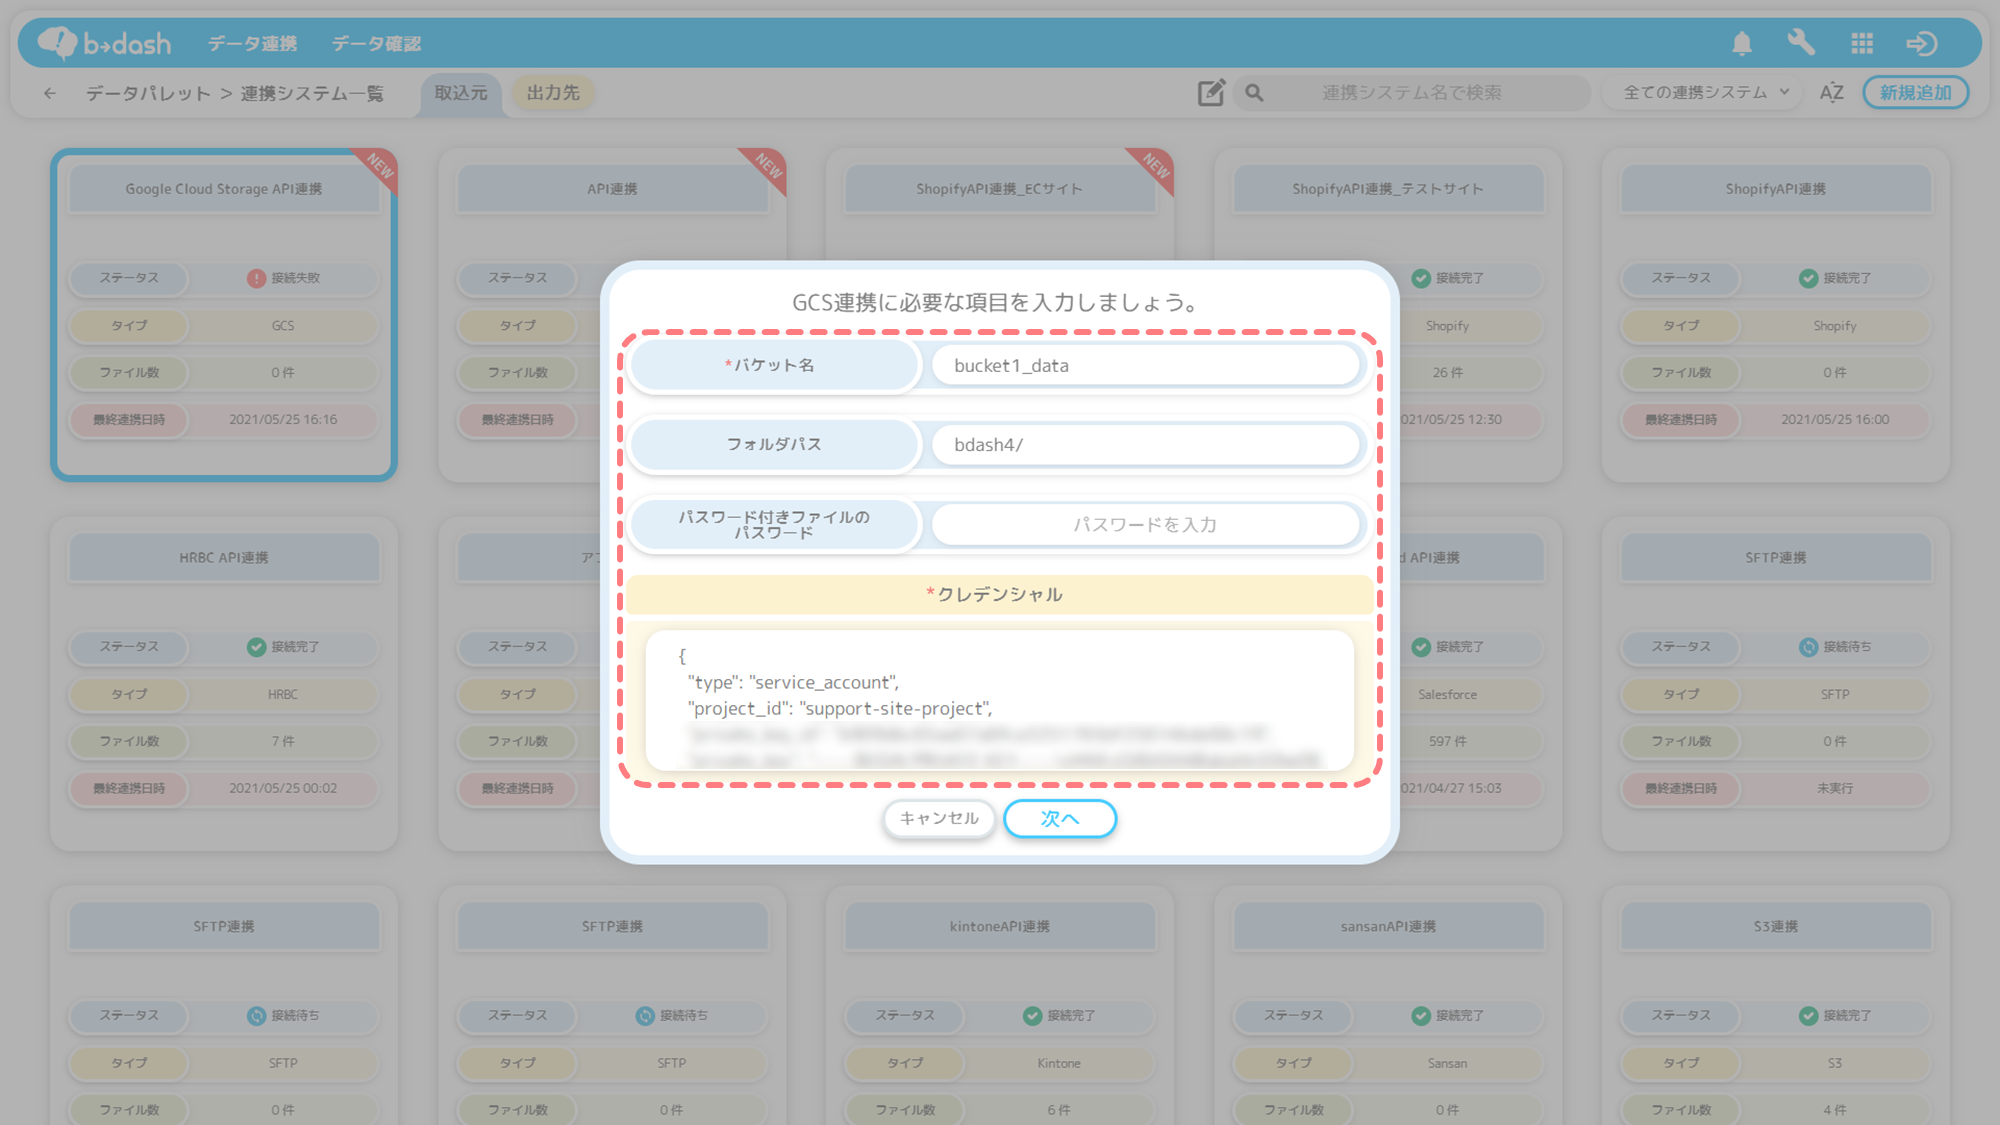Select the kintoneAPI連携 card title
This screenshot has width=2000, height=1125.
tap(1000, 927)
